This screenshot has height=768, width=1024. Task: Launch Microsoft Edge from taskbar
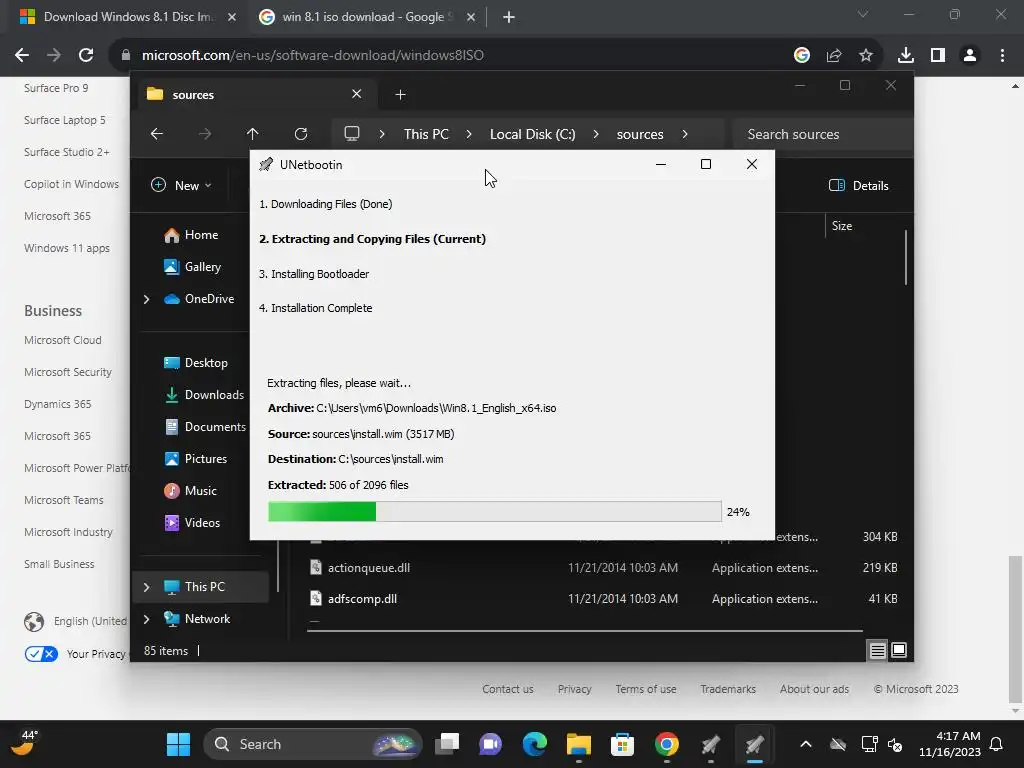pyautogui.click(x=534, y=744)
